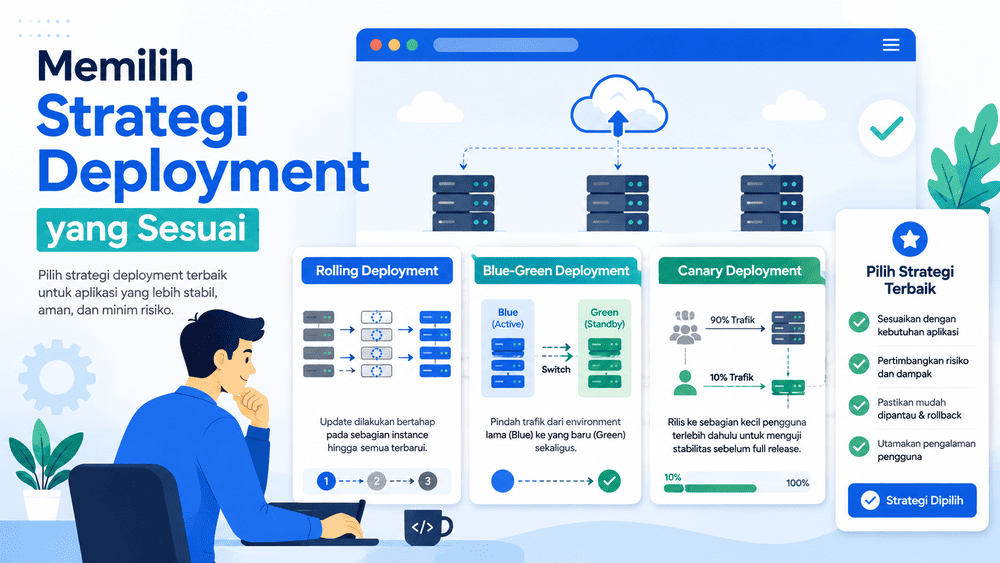Image resolution: width=1000 pixels, height=563 pixels.
Task: Click the updating servers with spinner rings
Action: point(376,344)
